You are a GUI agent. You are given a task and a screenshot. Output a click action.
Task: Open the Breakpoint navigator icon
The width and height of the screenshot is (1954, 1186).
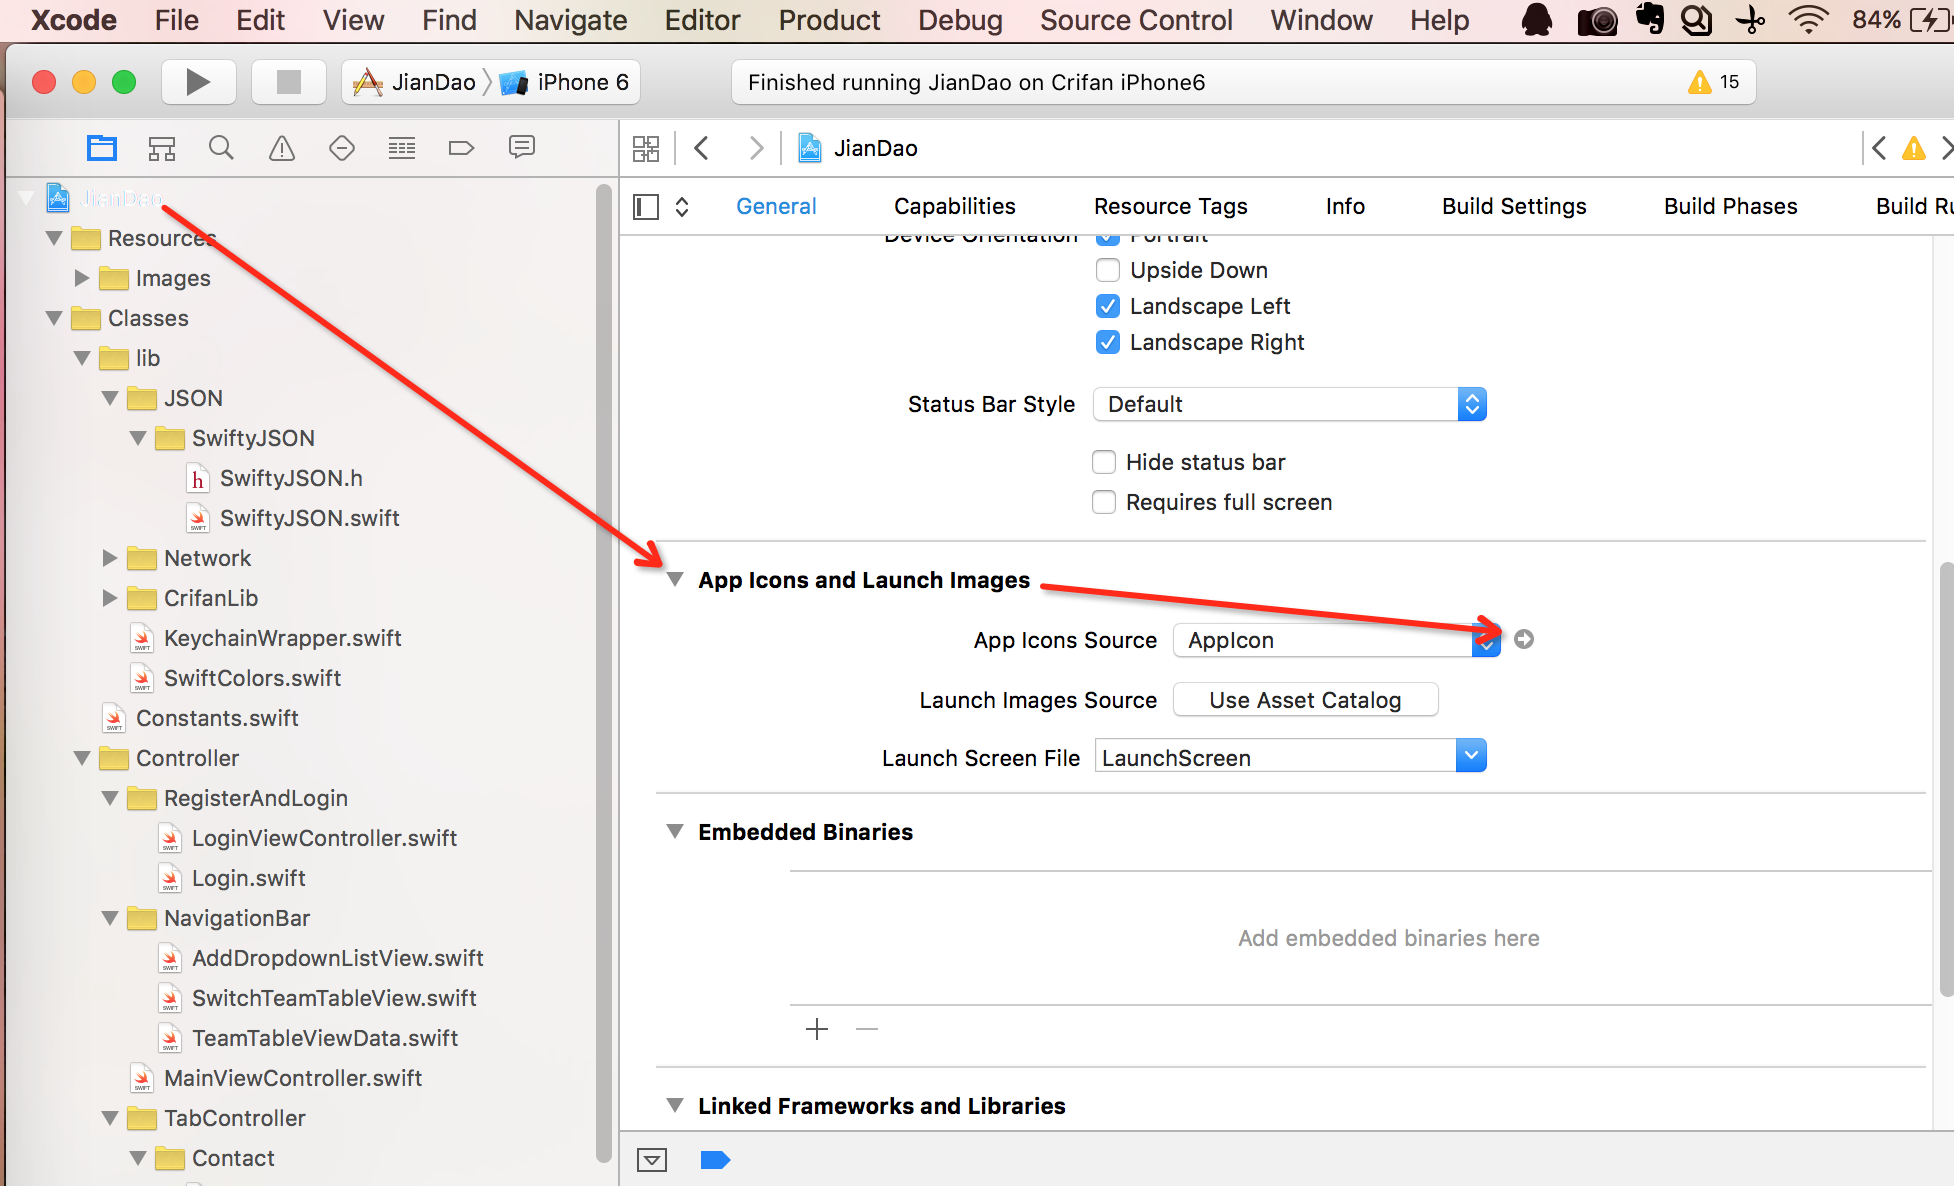(461, 148)
